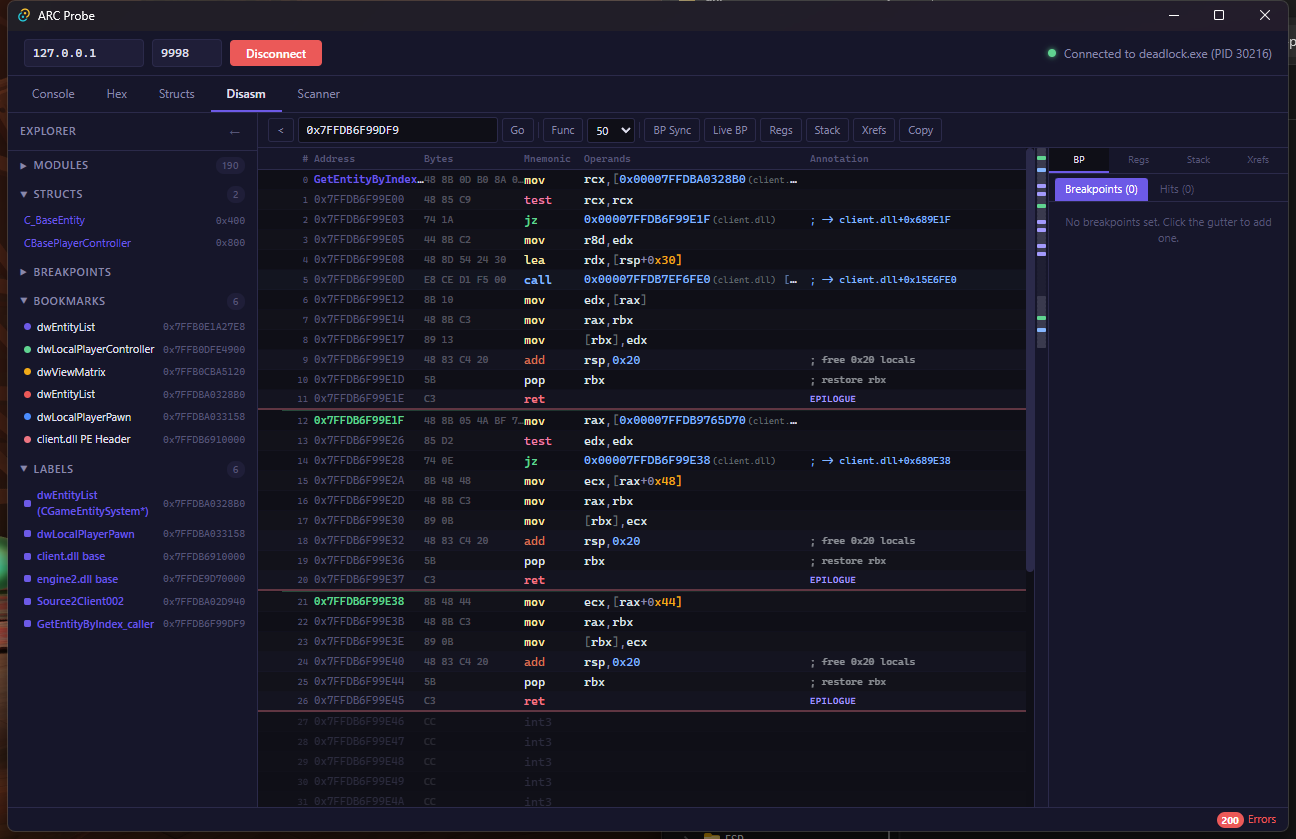Screen dimensions: 1296x839
Task: Click the purple dot beside dwEntityList bookmark
Action: coord(27,327)
